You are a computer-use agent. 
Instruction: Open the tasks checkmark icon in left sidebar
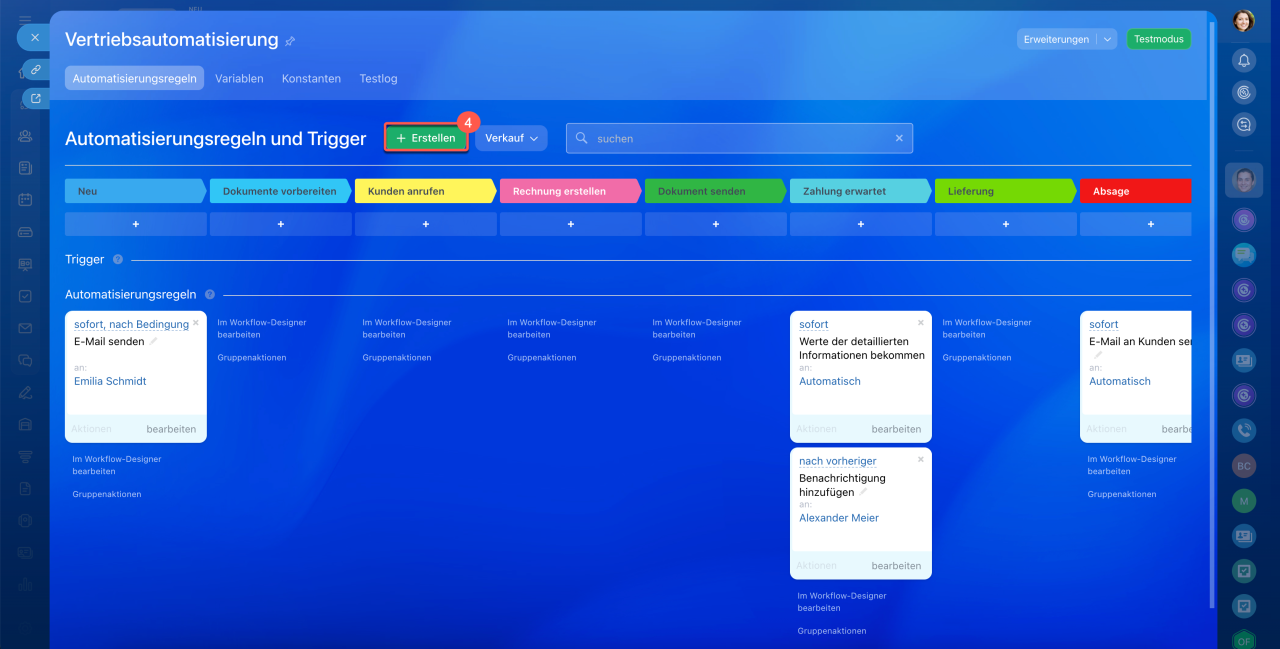click(25, 296)
